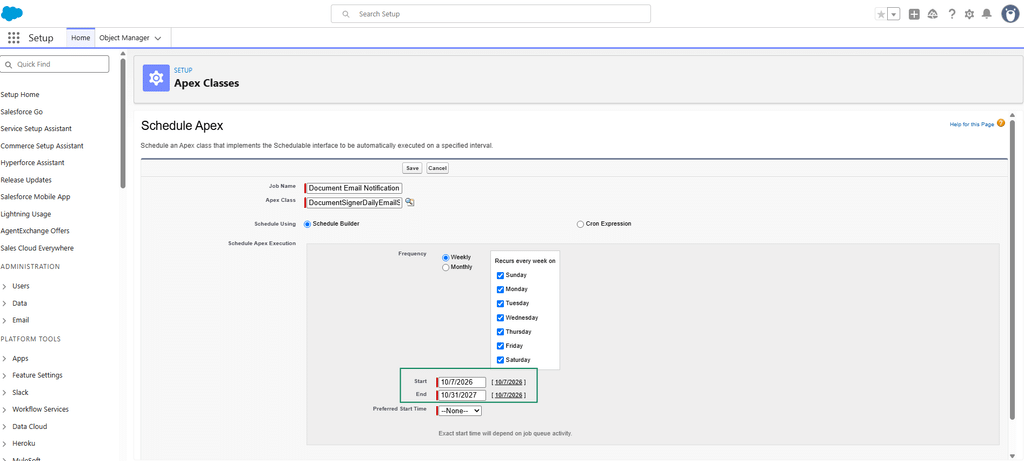
Task: Click inside the Job Name field
Action: tap(355, 188)
